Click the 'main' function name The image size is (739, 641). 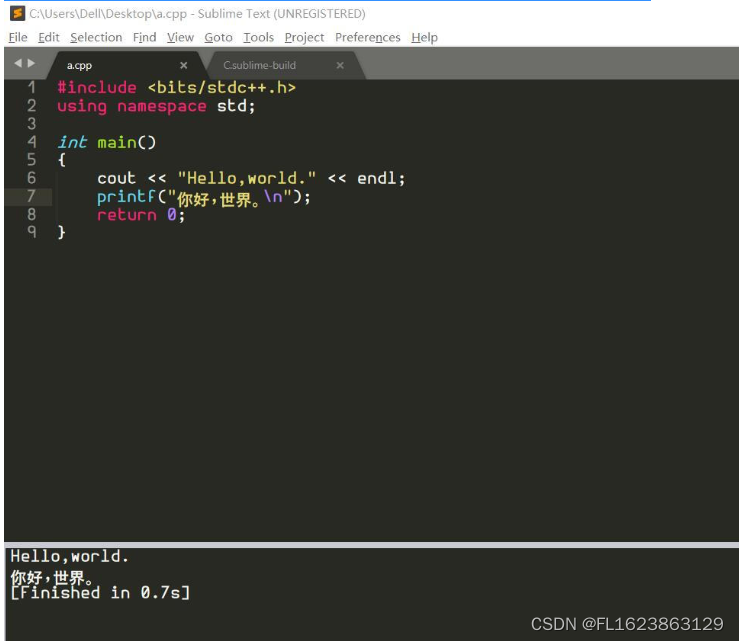coord(116,142)
